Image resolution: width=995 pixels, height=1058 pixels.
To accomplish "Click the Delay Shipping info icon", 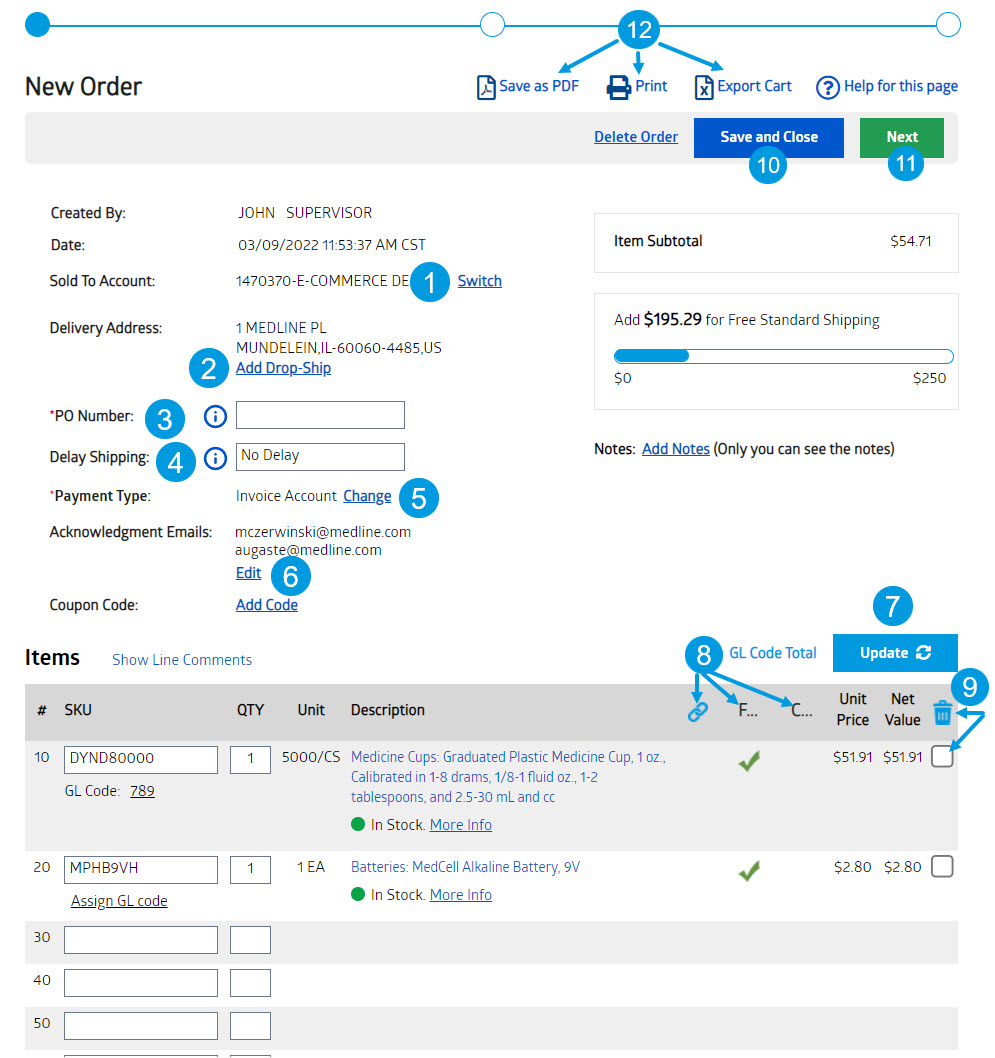I will click(x=215, y=459).
